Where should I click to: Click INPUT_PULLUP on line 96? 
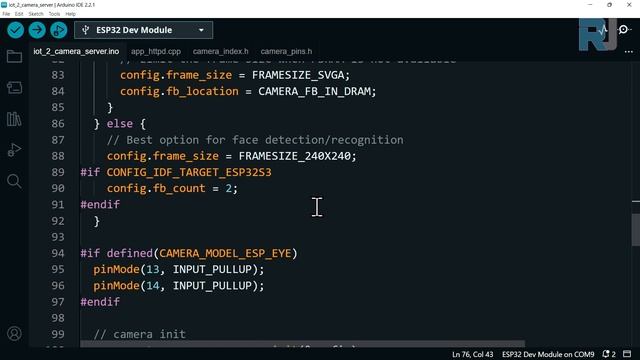pyautogui.click(x=212, y=286)
